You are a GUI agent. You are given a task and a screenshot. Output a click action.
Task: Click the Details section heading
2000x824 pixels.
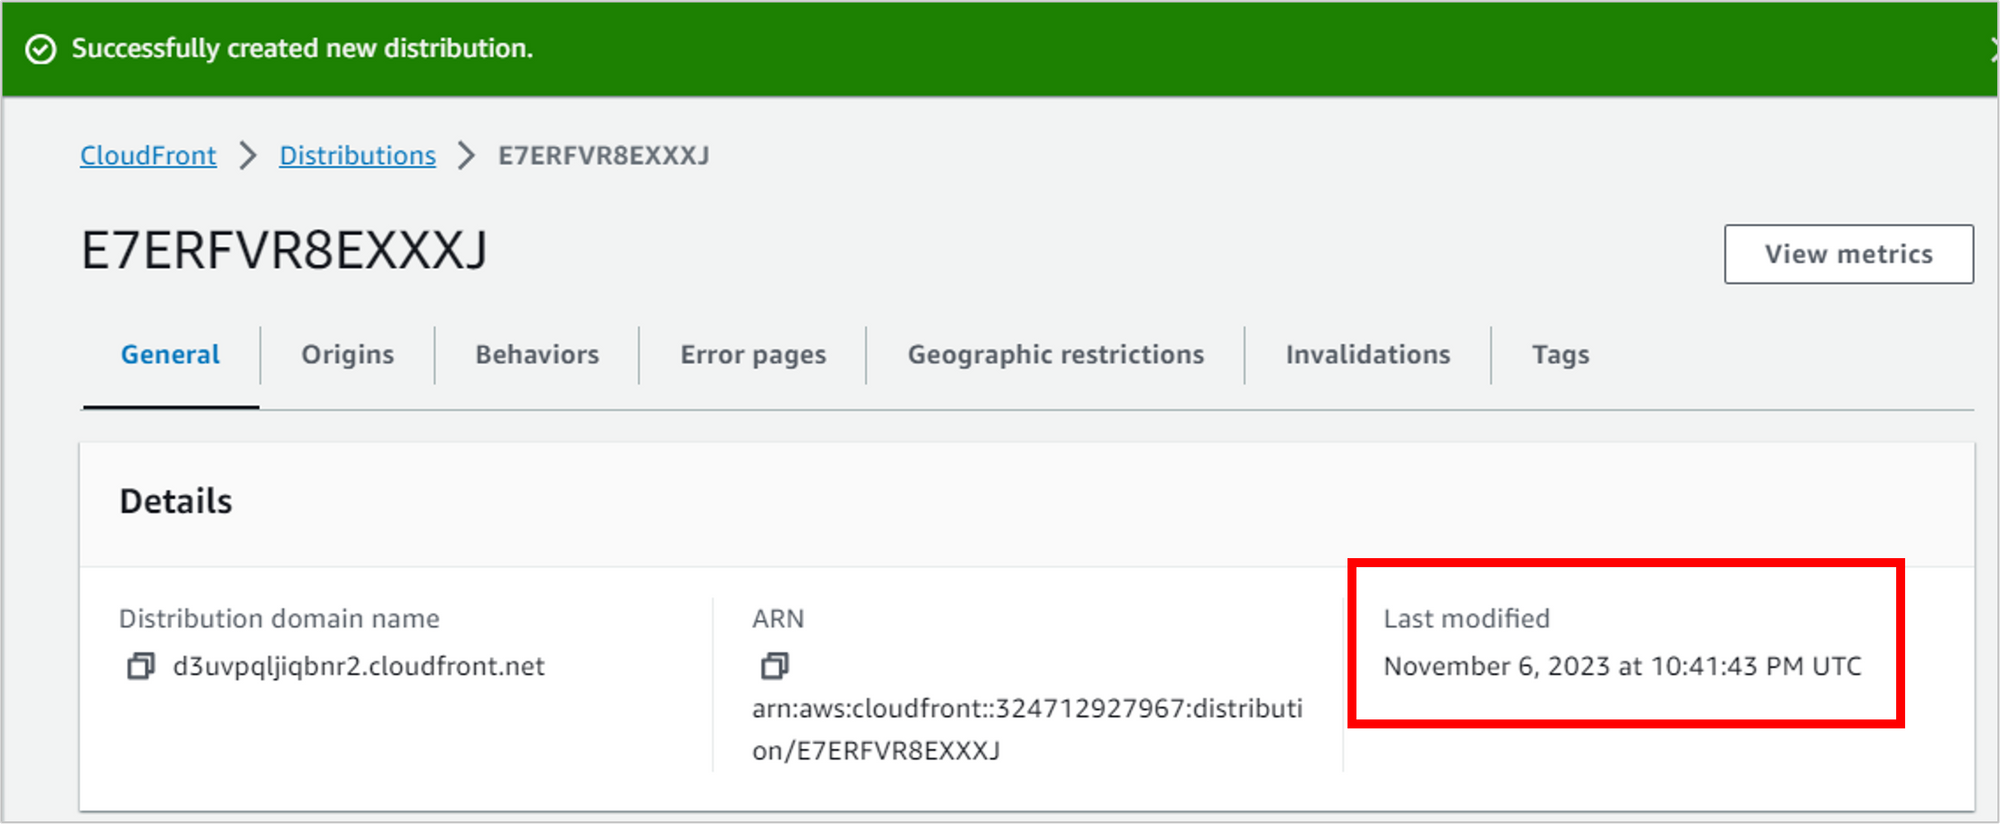[176, 501]
